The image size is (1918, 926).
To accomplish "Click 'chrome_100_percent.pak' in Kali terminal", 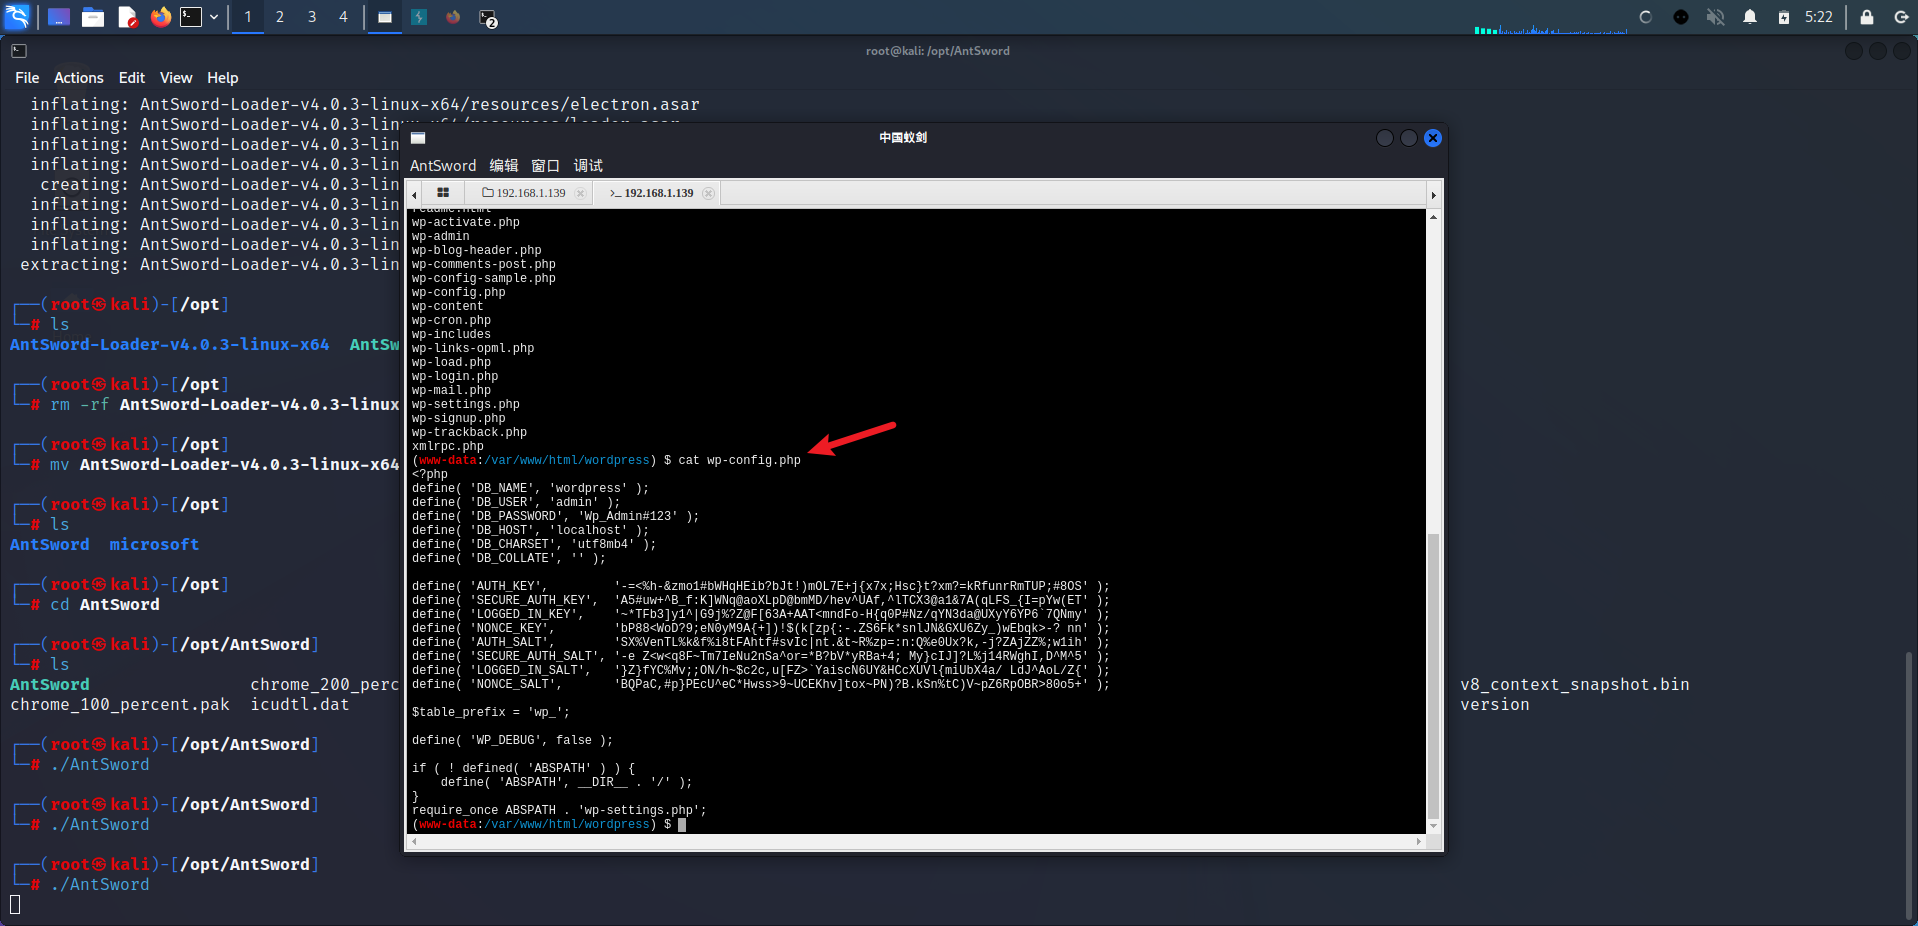I will [x=120, y=705].
